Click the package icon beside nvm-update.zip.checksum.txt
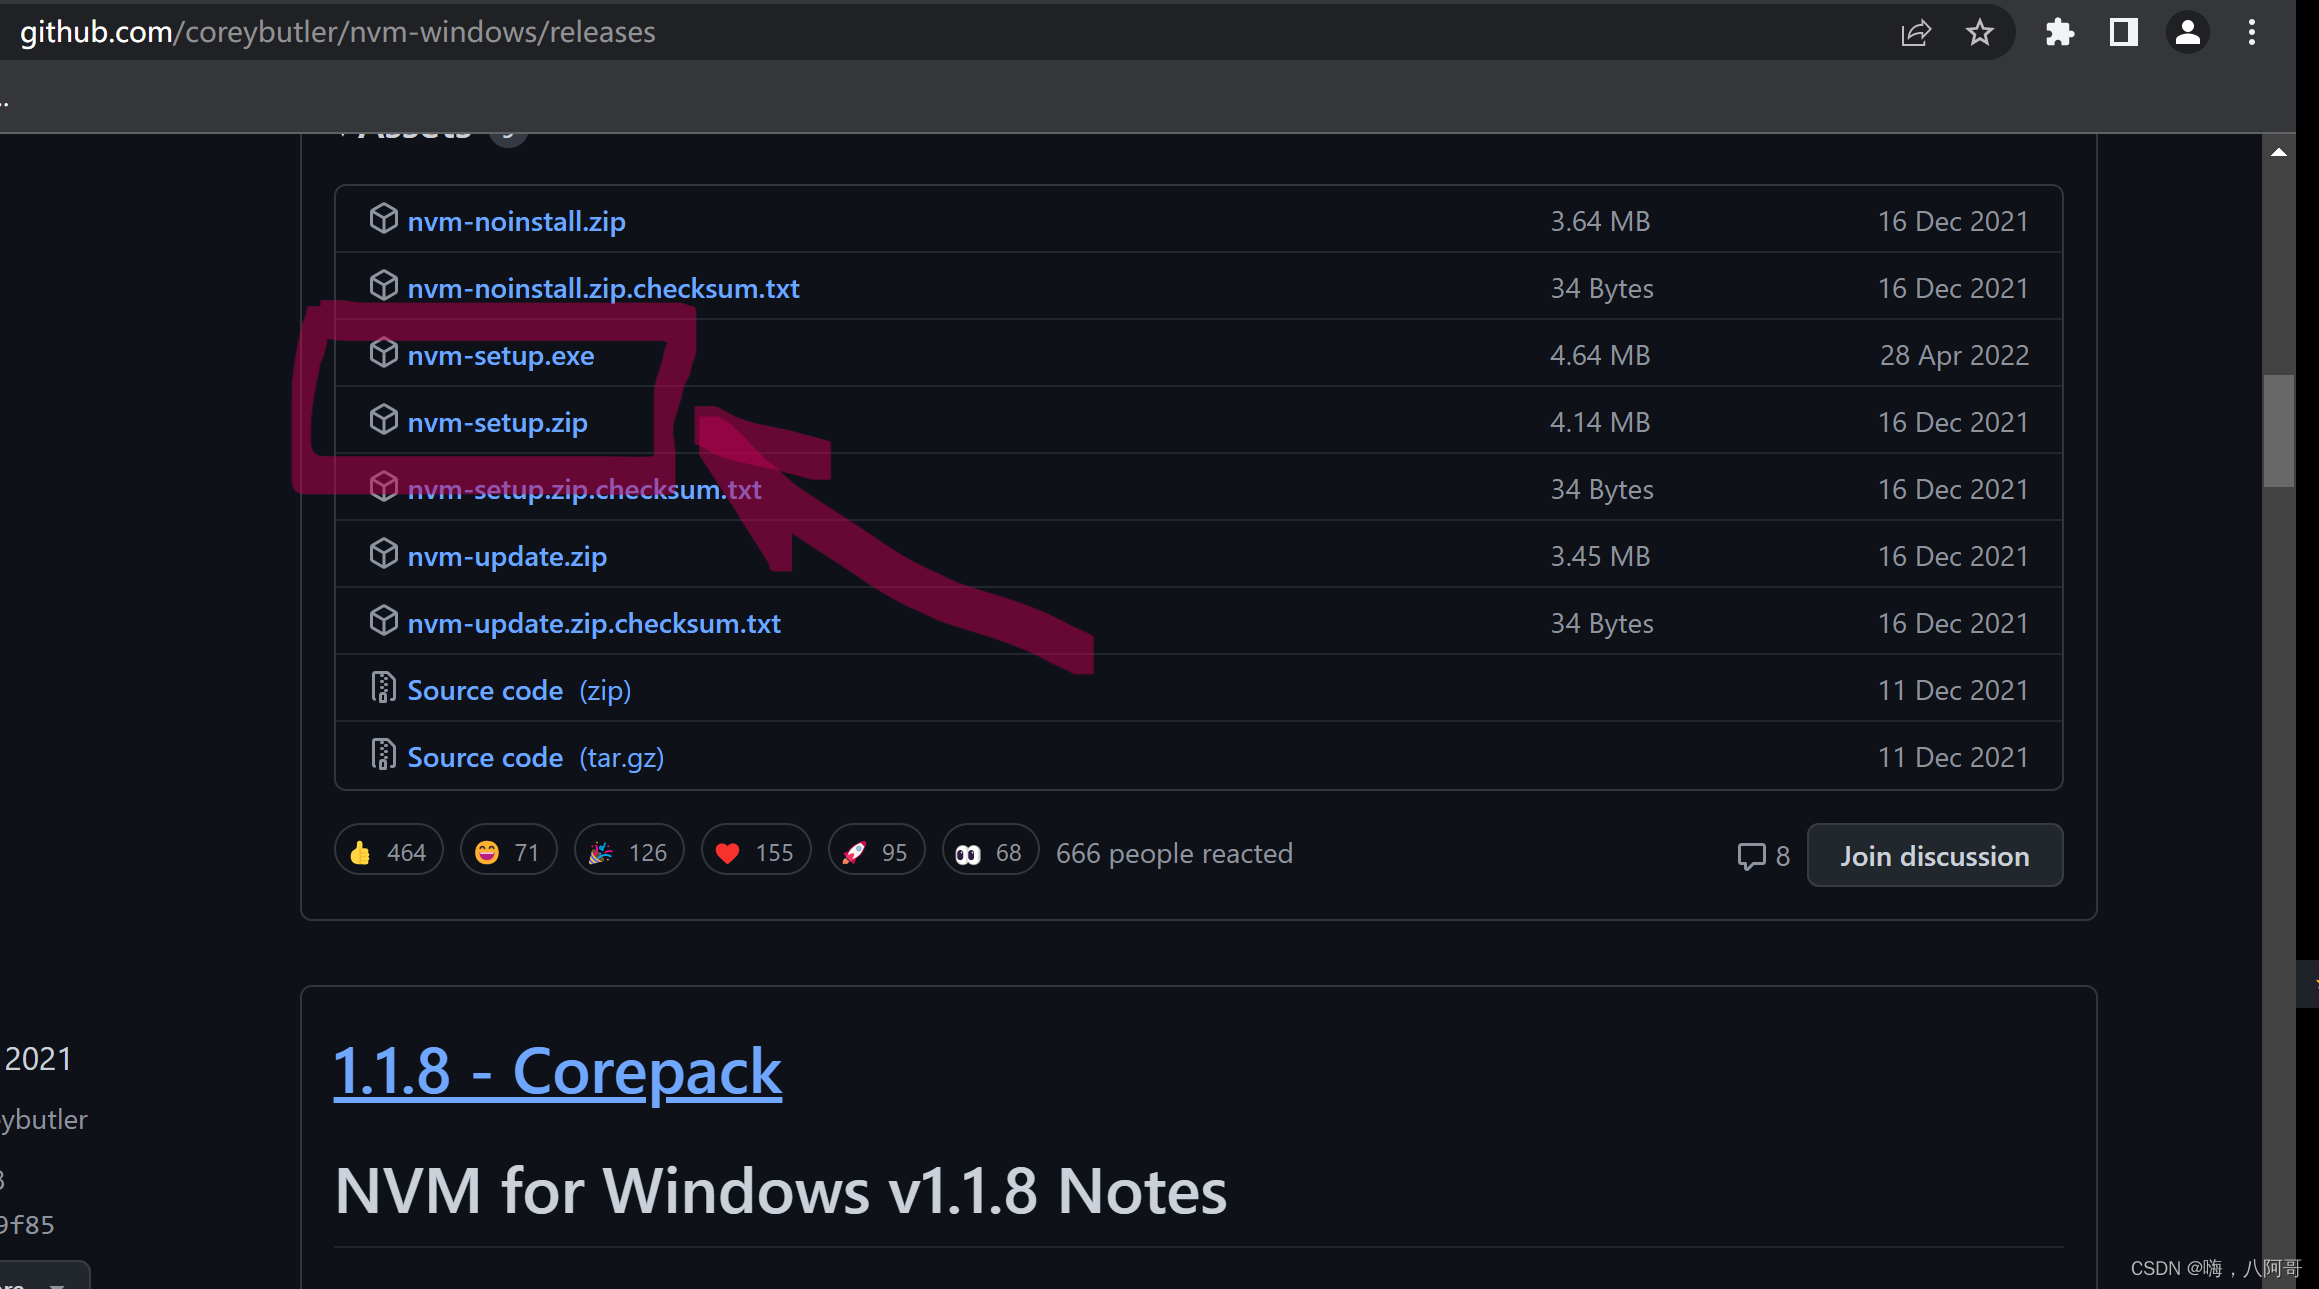The width and height of the screenshot is (2319, 1289). [383, 621]
